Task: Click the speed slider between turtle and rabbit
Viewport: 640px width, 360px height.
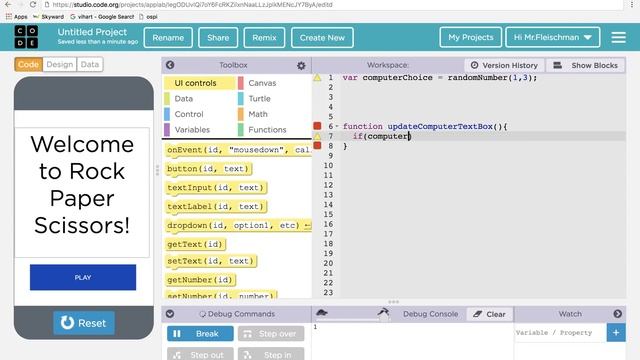Action: (x=352, y=320)
